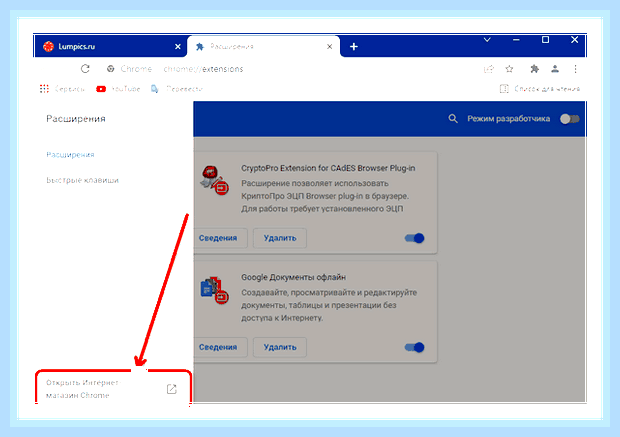Click CryptoPro Extension for CAdES Browser Plug-in title
620x437 pixels.
328,168
